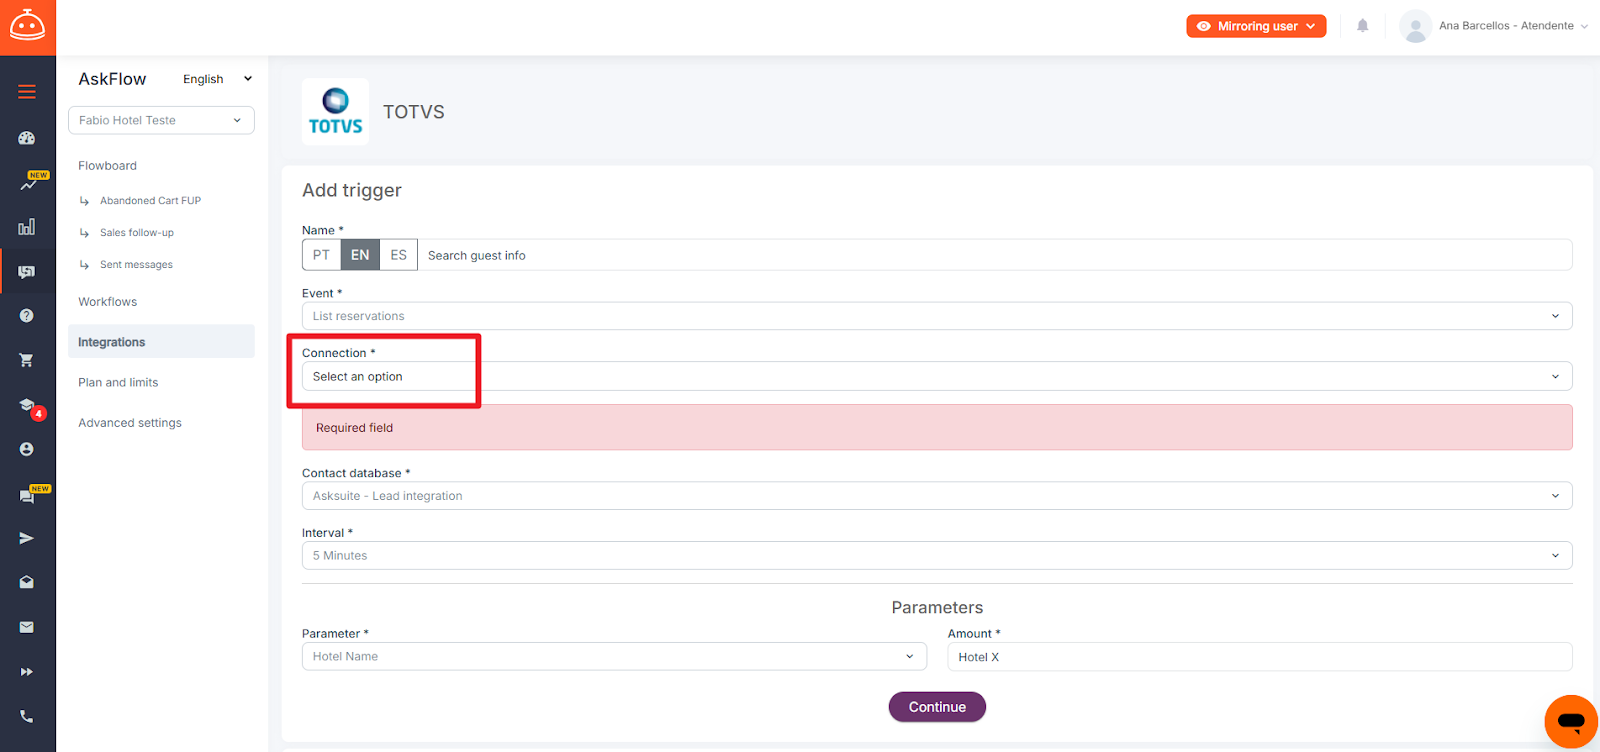Open the Interval 5 Minutes dropdown
This screenshot has height=752, width=1600.
pos(937,556)
